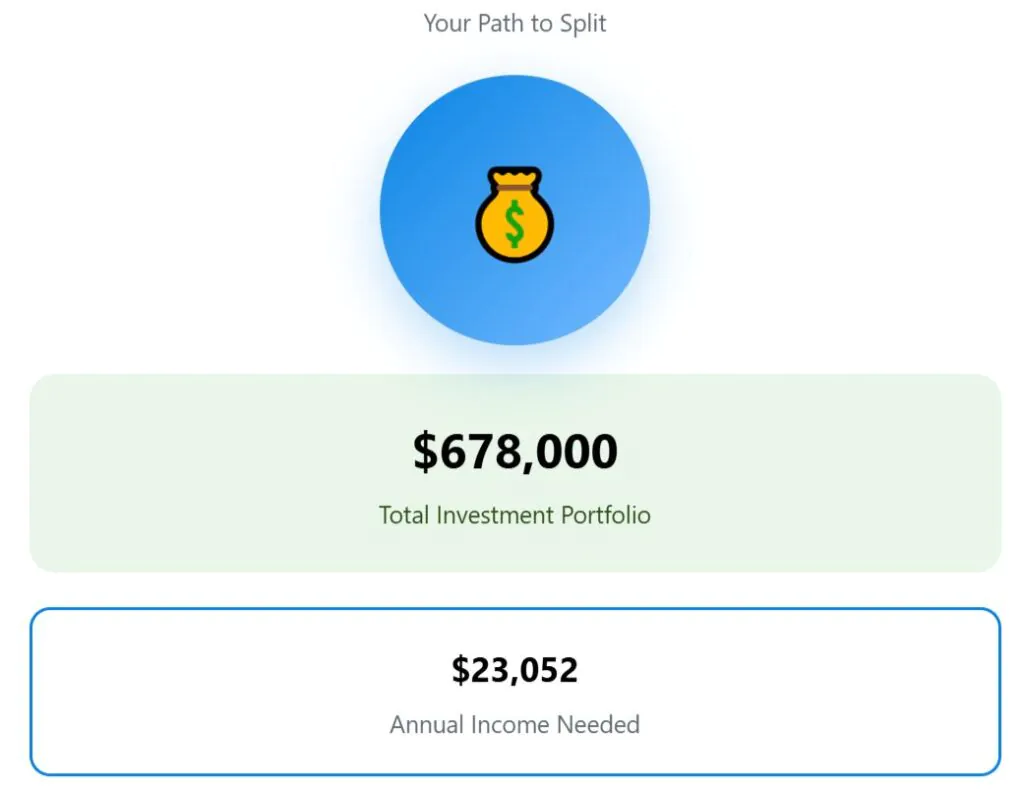This screenshot has width=1024, height=789.
Task: Click the word "Income" in the bottom card
Action: click(x=511, y=724)
